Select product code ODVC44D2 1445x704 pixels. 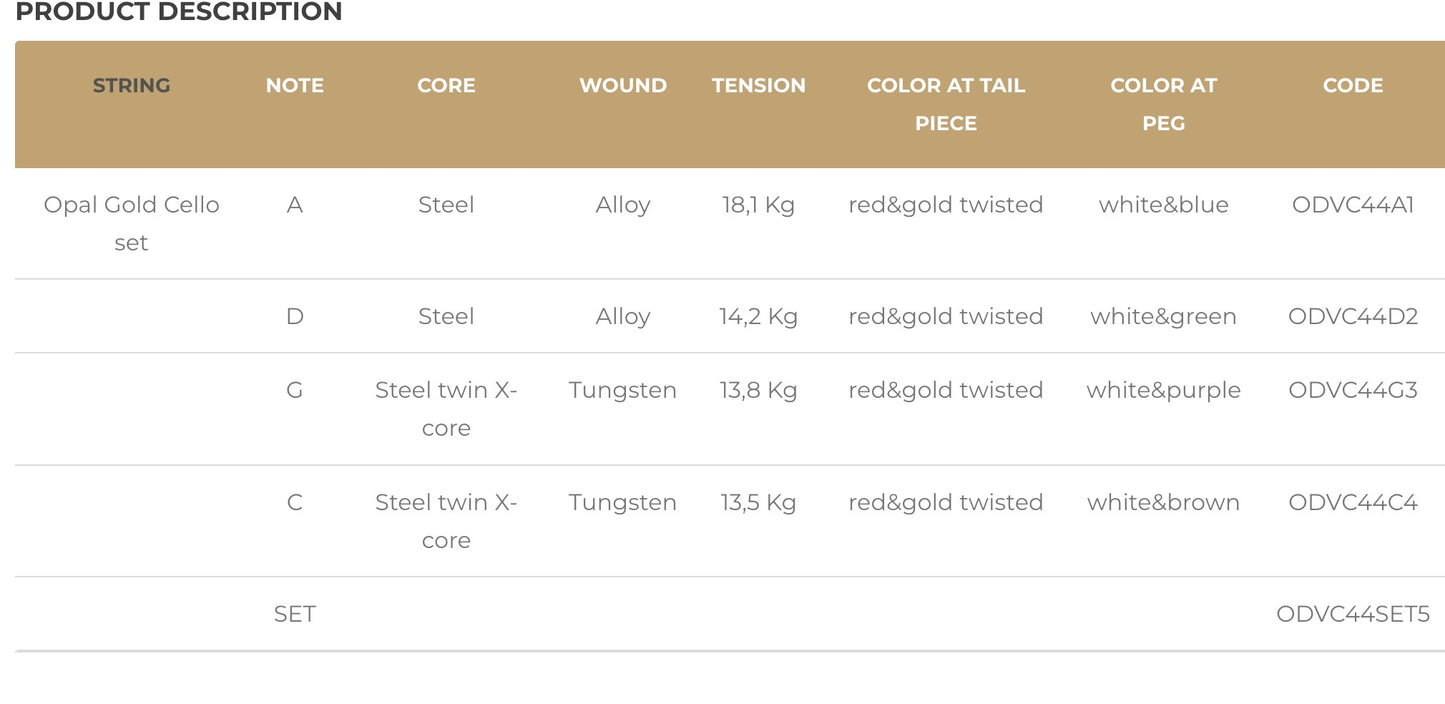point(1352,317)
